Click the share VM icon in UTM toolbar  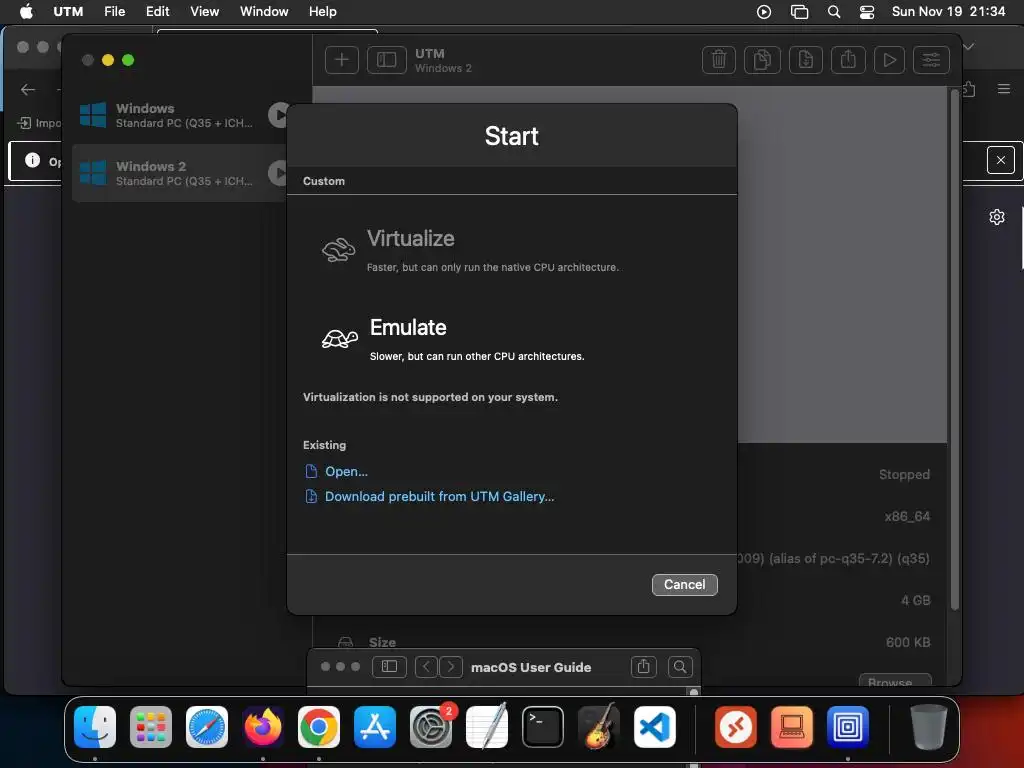click(x=848, y=60)
